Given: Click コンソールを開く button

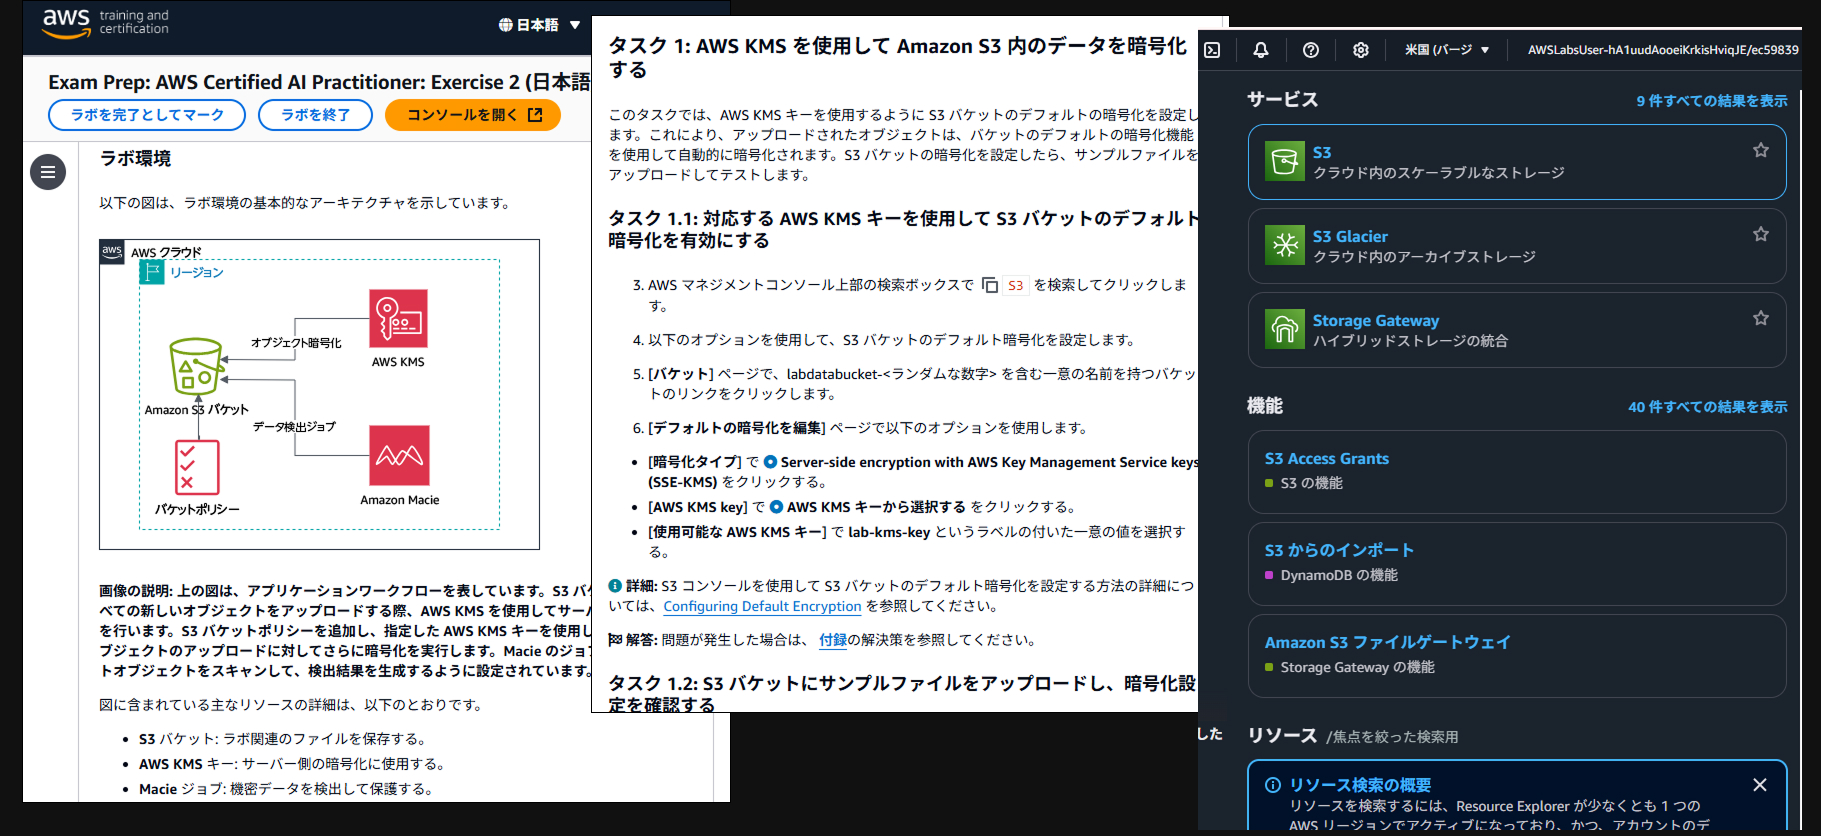Looking at the screenshot, I should 473,115.
